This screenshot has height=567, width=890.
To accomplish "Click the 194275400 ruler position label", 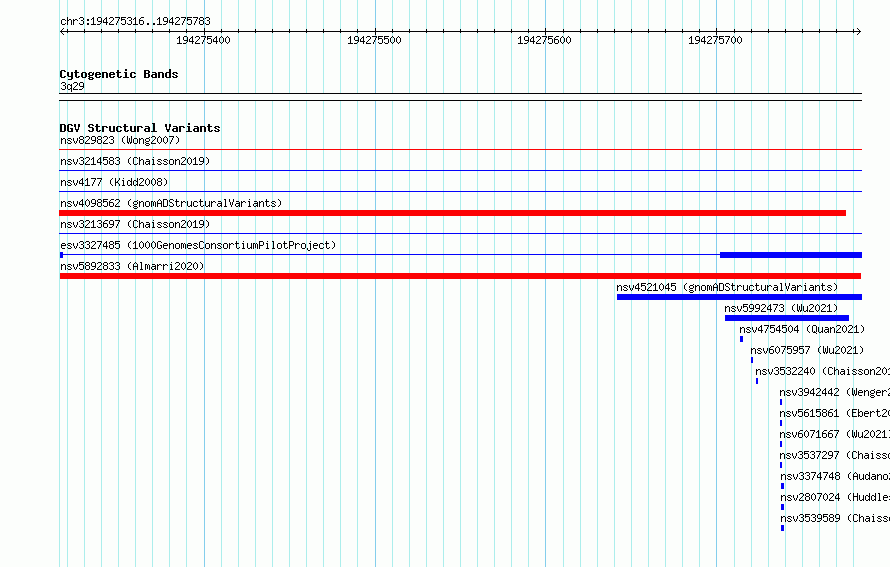I will (203, 40).
